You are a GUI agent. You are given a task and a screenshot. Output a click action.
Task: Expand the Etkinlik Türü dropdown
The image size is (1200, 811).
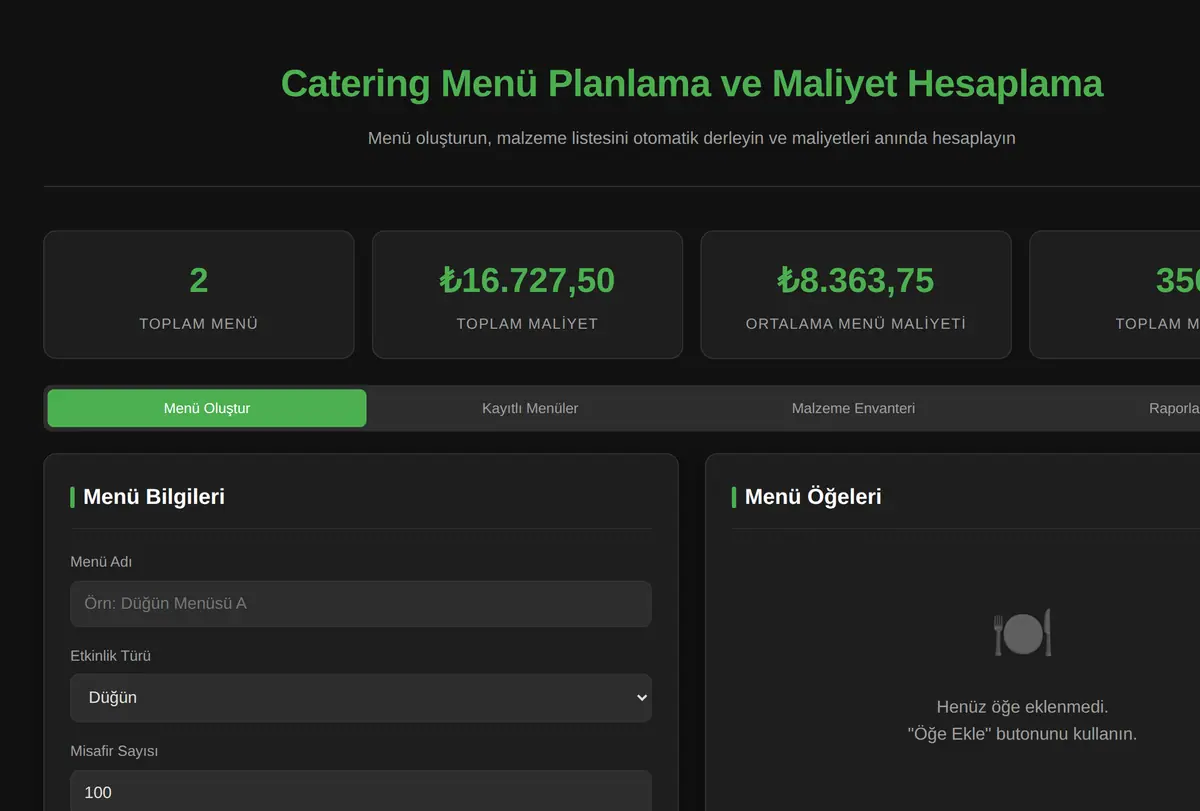click(x=361, y=698)
